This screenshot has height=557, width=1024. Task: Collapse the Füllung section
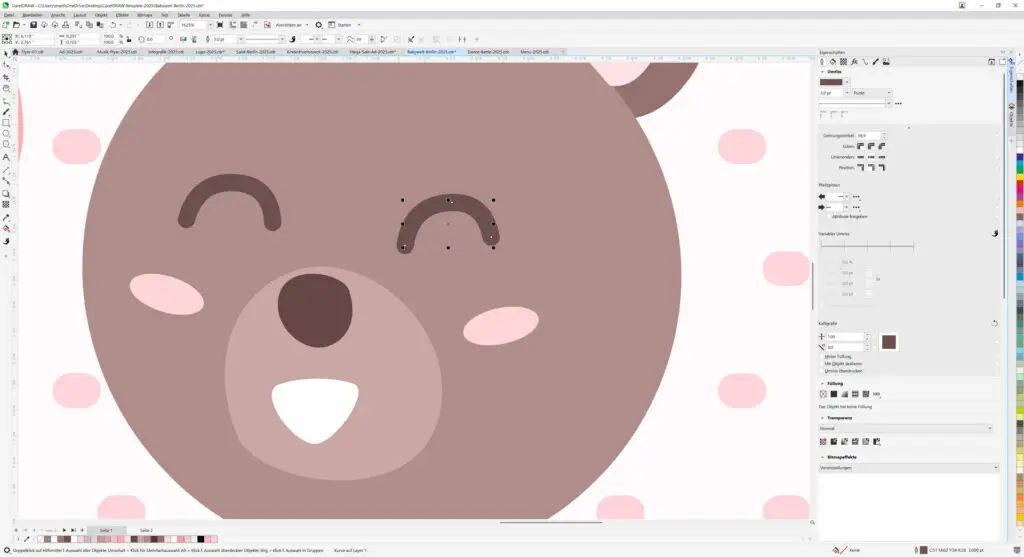coord(822,384)
